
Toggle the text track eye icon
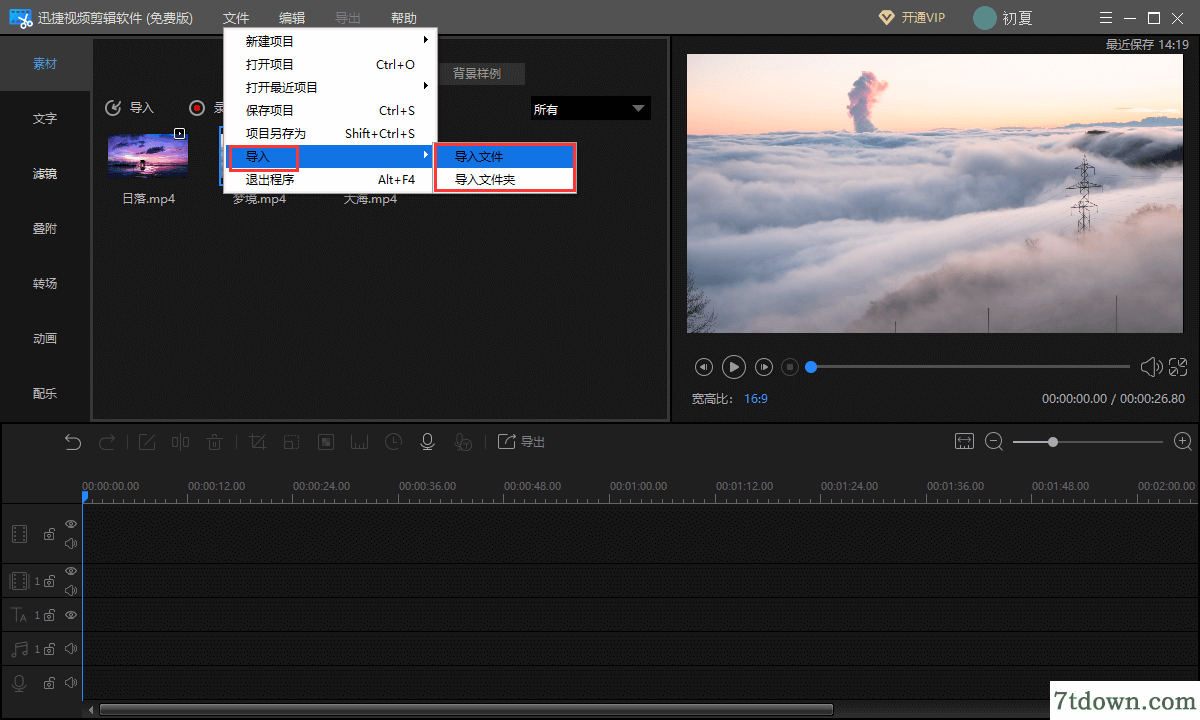(71, 615)
